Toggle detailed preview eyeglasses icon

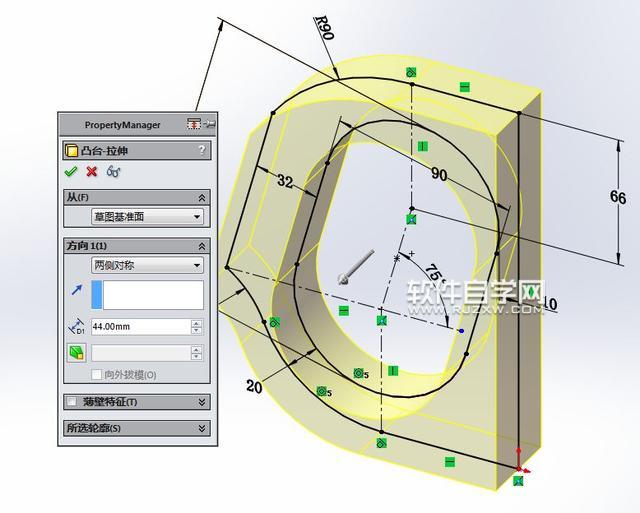pyautogui.click(x=113, y=172)
